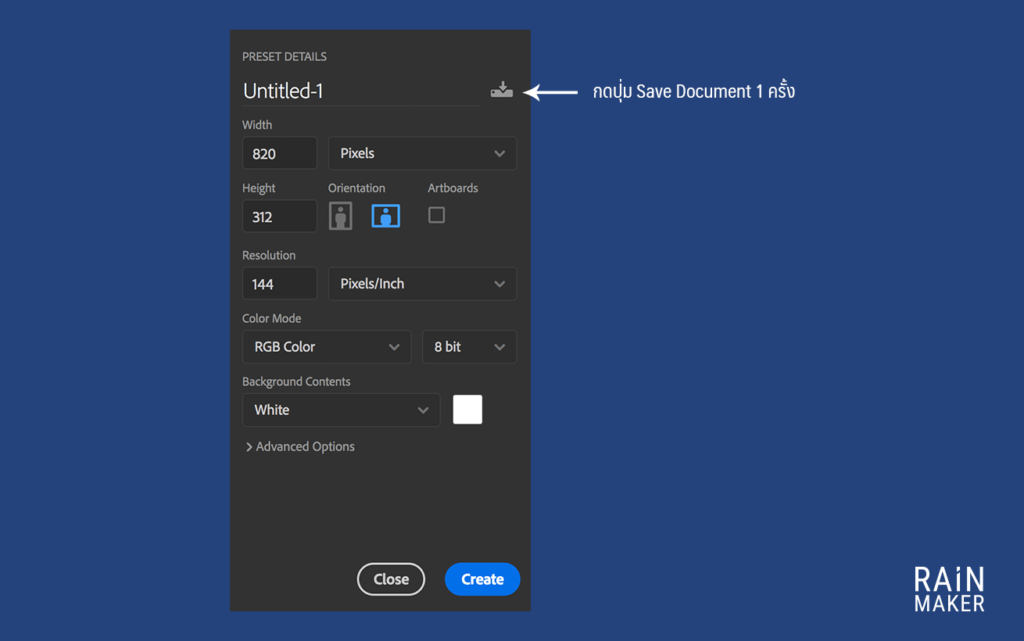
Task: Enable the Artboards checkbox
Action: (437, 215)
